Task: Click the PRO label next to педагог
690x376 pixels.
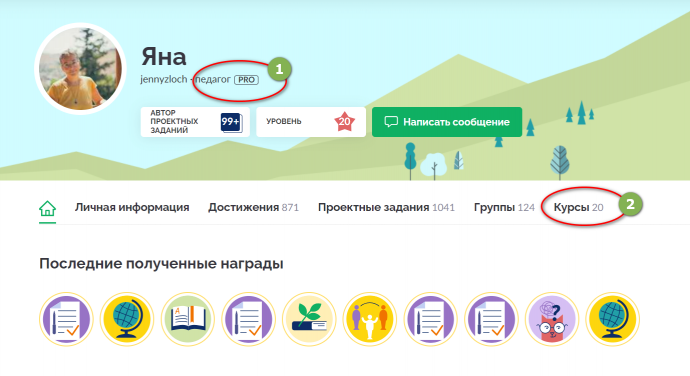Action: [246, 80]
